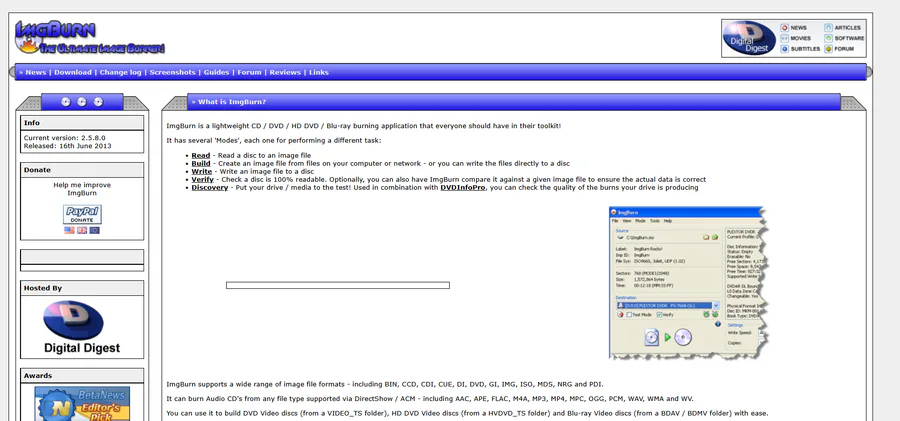Viewport: 900px width, 421px height.
Task: Click the 'What is ImgBurn?' section header
Action: pos(514,102)
